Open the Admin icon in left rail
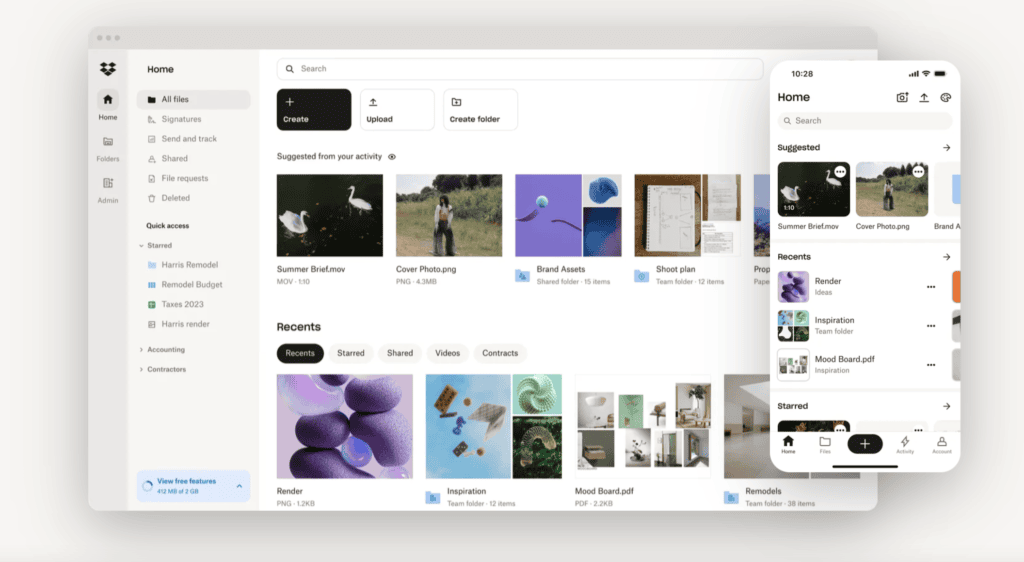Viewport: 1024px width, 562px height. coord(108,183)
